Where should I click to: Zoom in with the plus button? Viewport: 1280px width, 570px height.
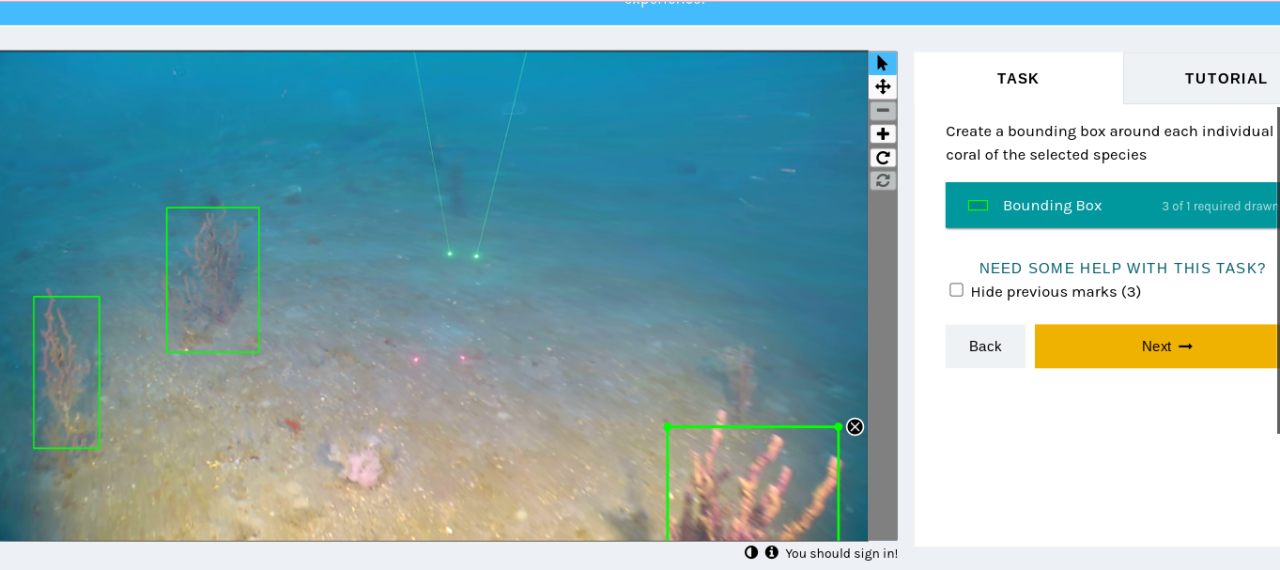pyautogui.click(x=883, y=134)
